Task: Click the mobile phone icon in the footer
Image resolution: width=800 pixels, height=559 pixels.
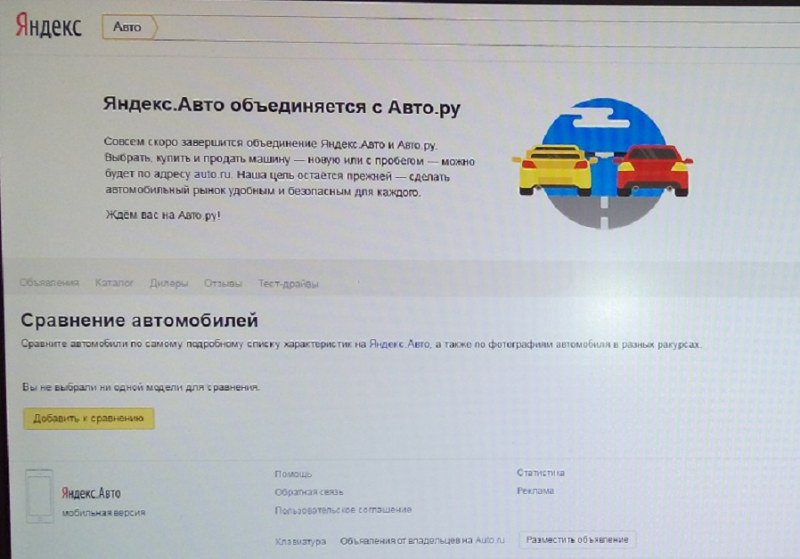Action: tap(40, 496)
